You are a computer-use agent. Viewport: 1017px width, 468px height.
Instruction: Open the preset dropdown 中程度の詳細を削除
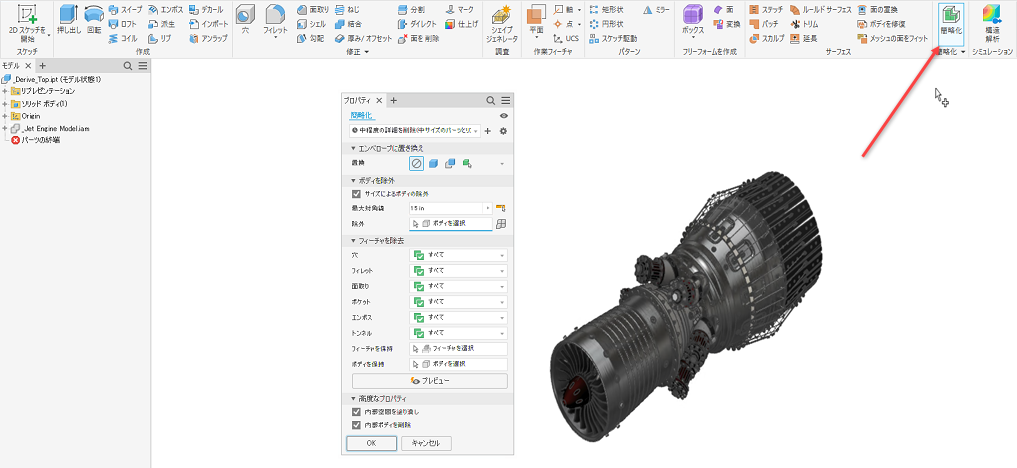[414, 131]
